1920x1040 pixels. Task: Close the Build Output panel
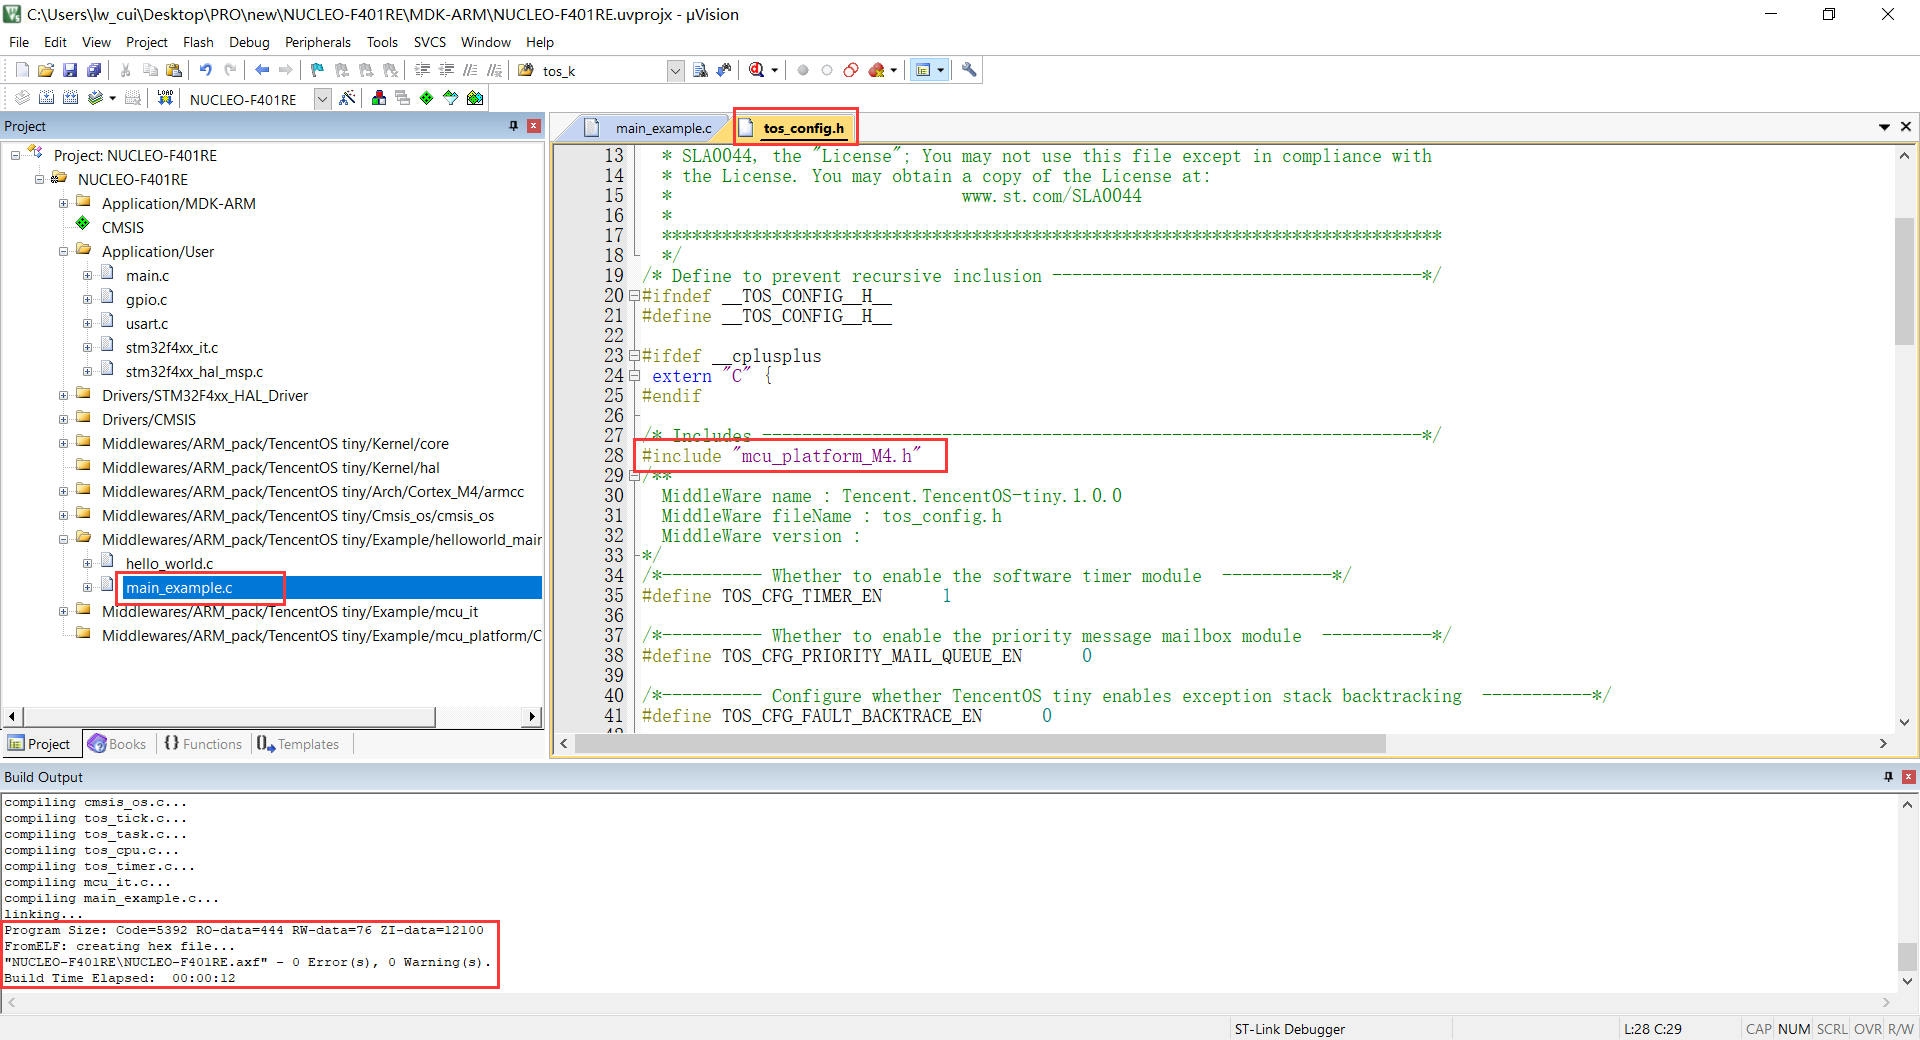(x=1909, y=777)
